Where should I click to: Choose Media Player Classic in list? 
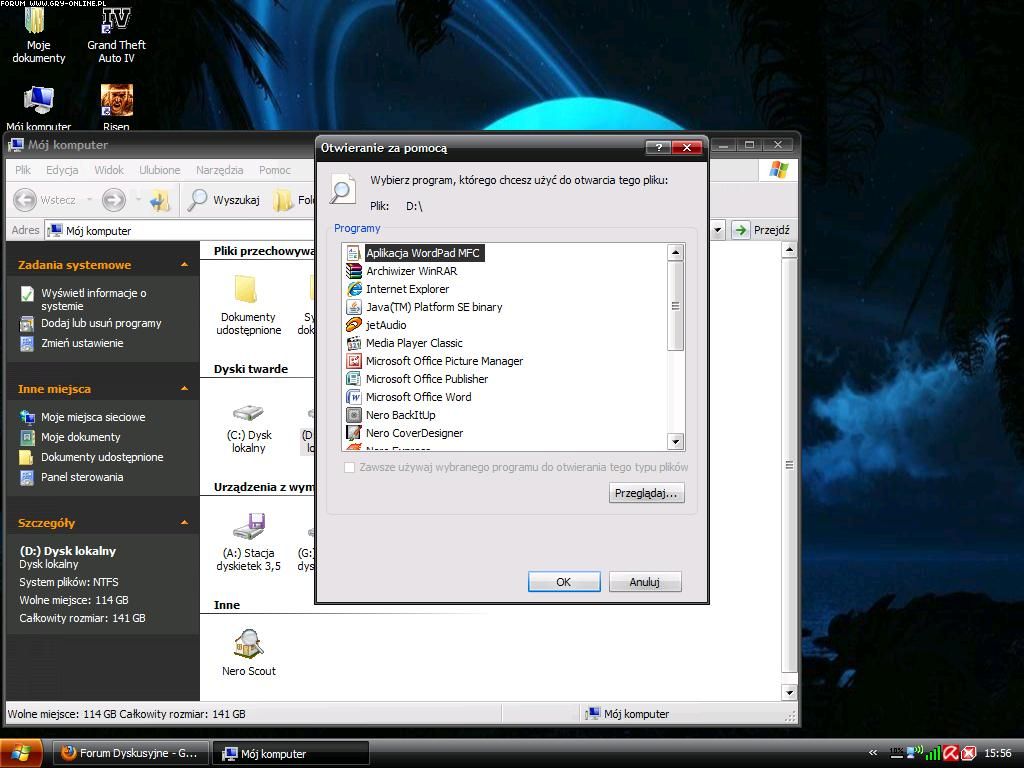coord(414,343)
